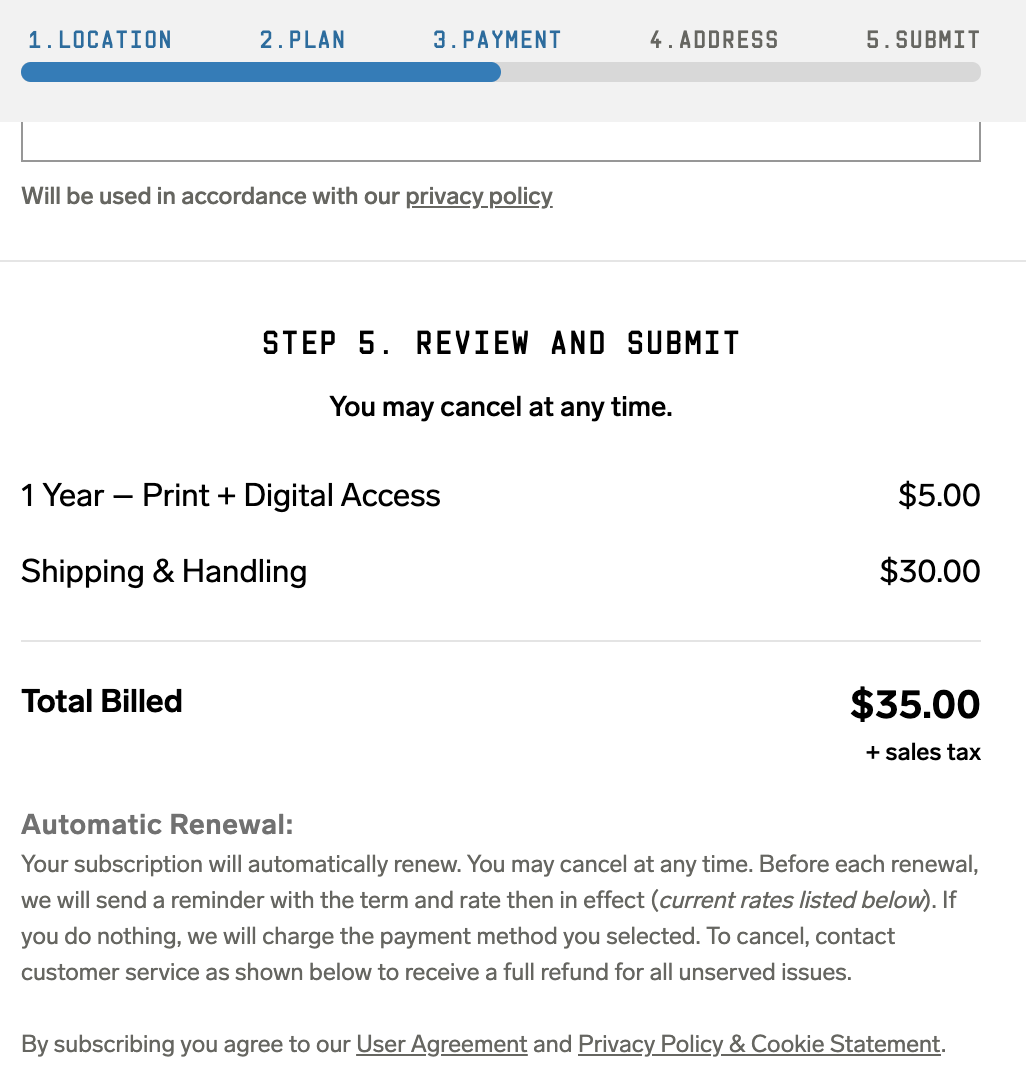Open the privacy policy link under the input

(x=478, y=196)
